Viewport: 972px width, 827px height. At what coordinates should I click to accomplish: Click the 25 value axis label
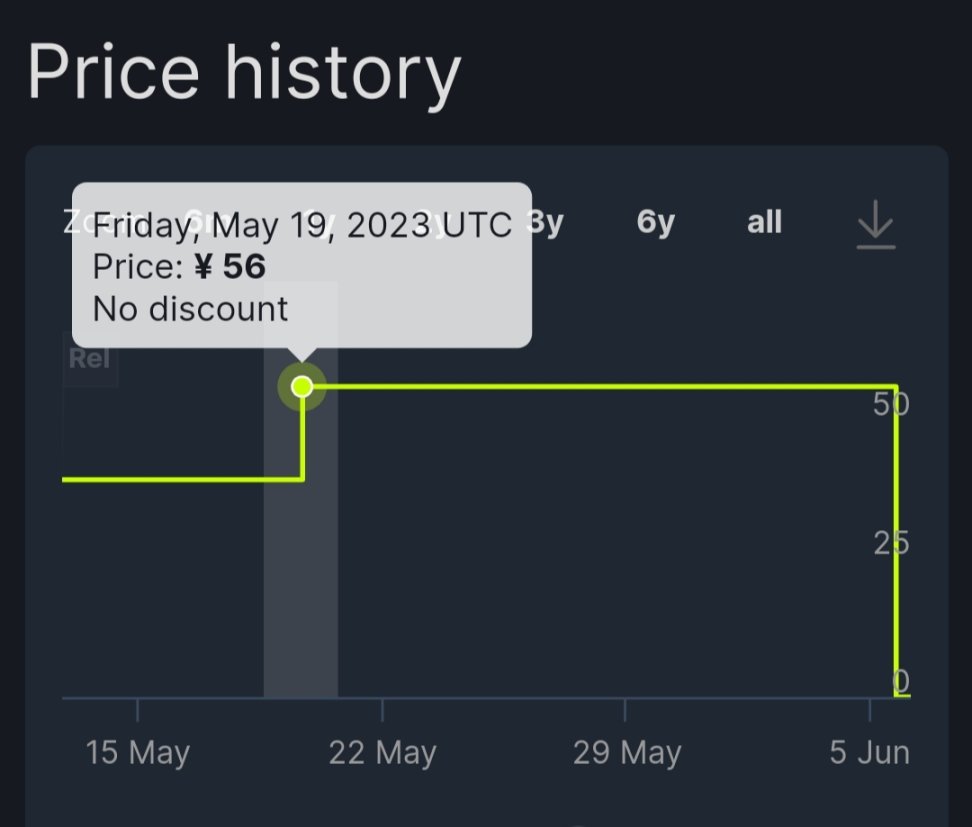[891, 543]
